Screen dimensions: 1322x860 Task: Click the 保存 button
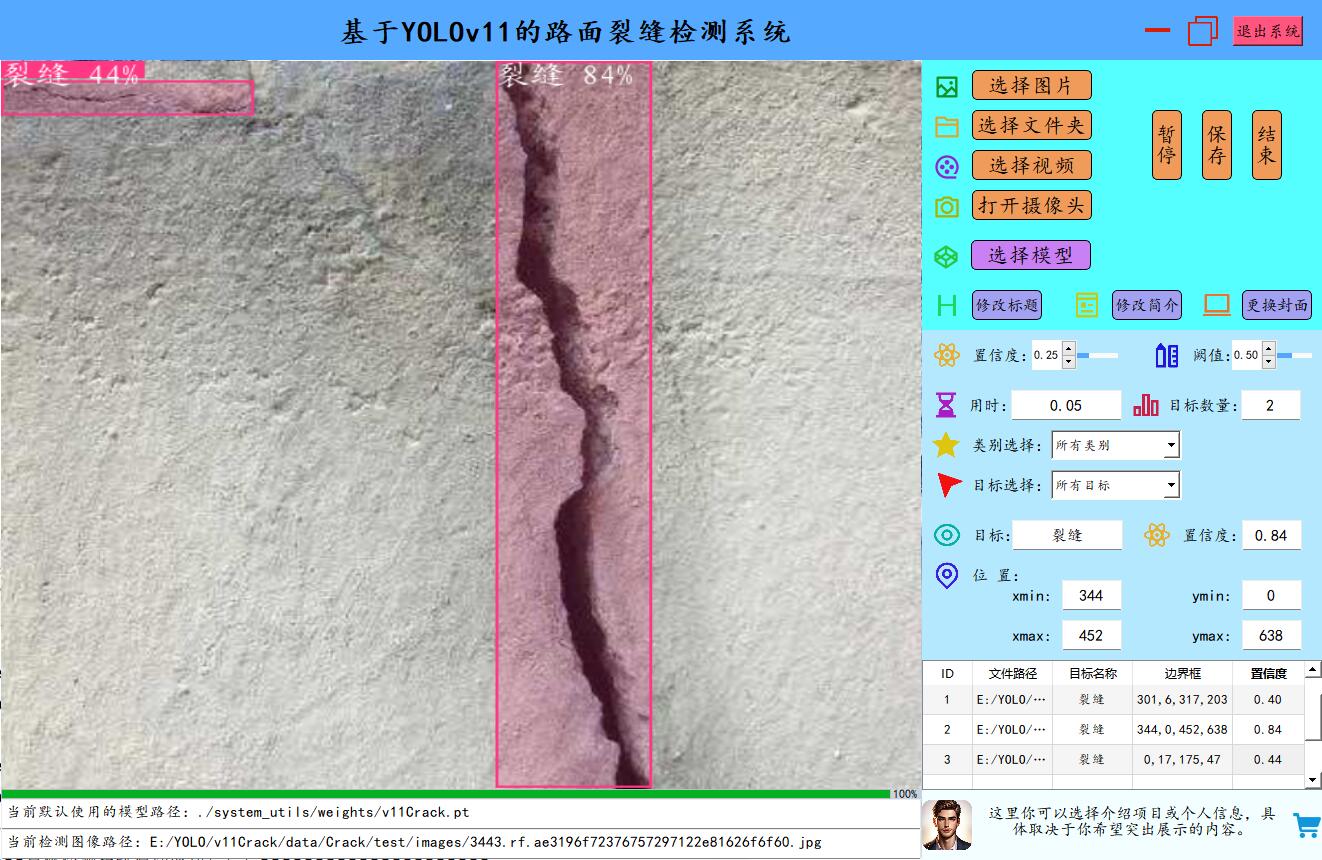1216,145
